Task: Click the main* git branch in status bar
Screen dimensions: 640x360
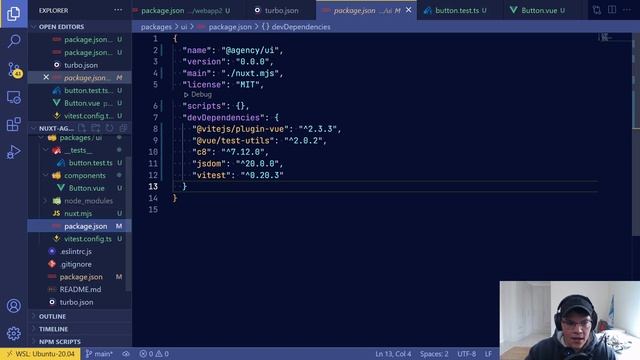Action: 99,354
